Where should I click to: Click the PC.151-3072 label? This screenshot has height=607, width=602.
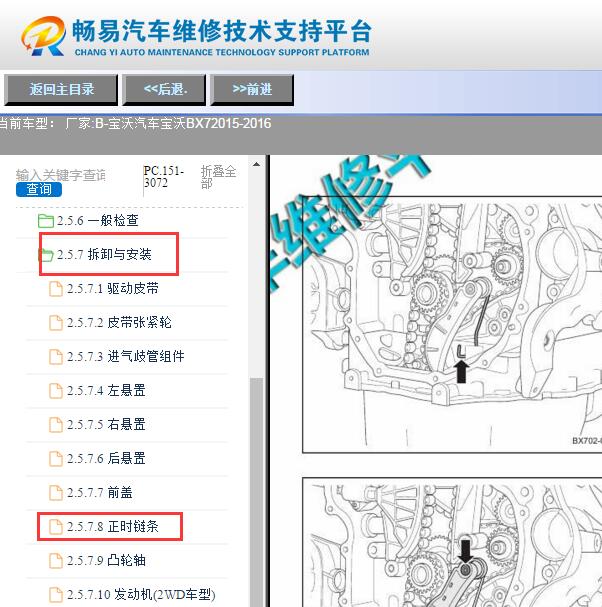click(x=163, y=177)
